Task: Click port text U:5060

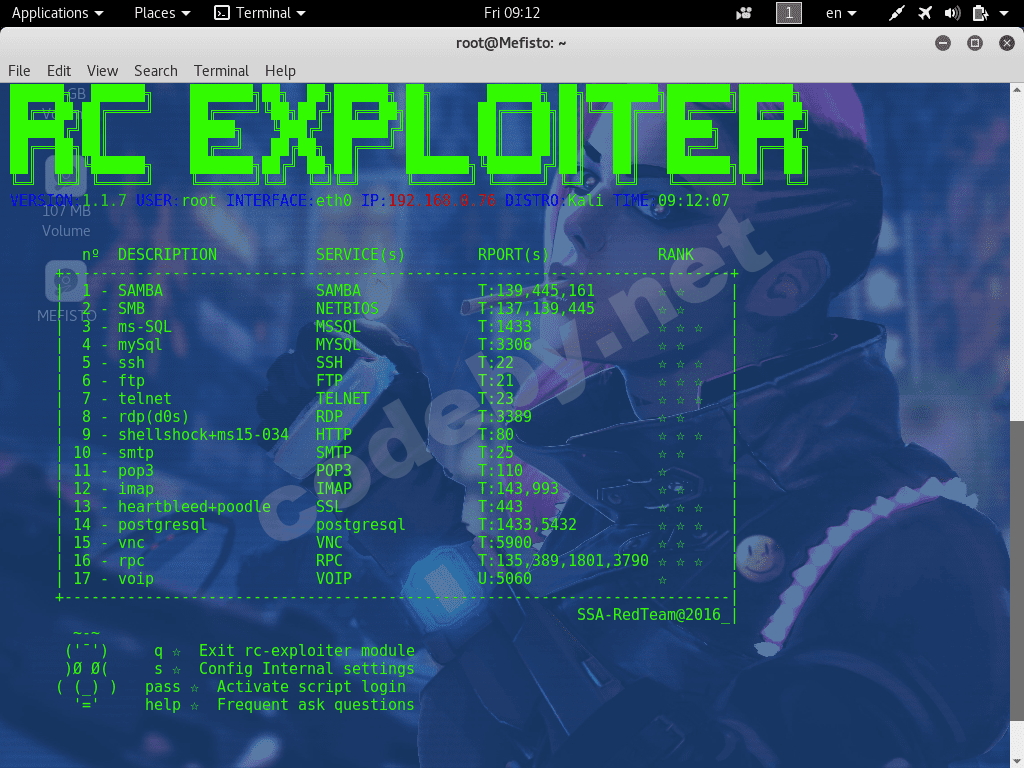Action: 505,578
